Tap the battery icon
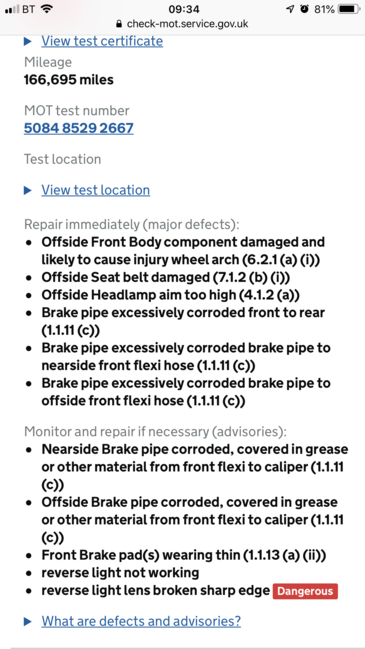 (x=349, y=9)
